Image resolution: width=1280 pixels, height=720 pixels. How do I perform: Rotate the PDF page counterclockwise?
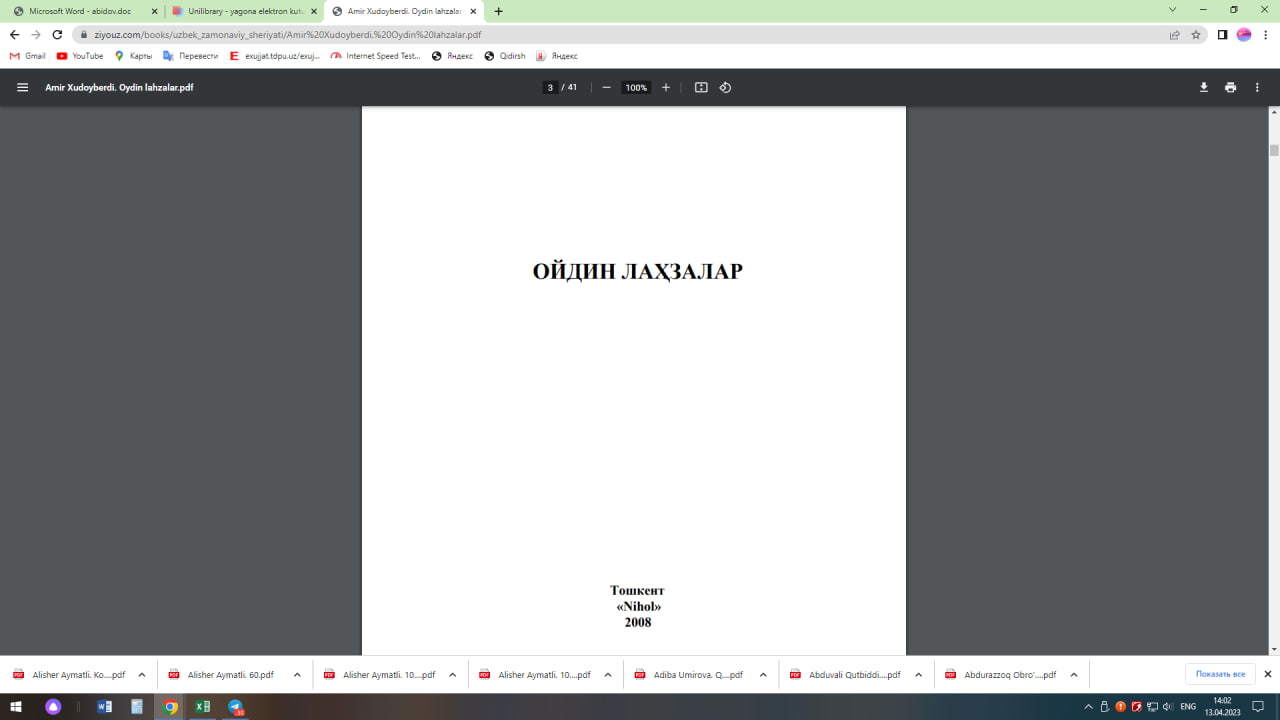coord(725,87)
